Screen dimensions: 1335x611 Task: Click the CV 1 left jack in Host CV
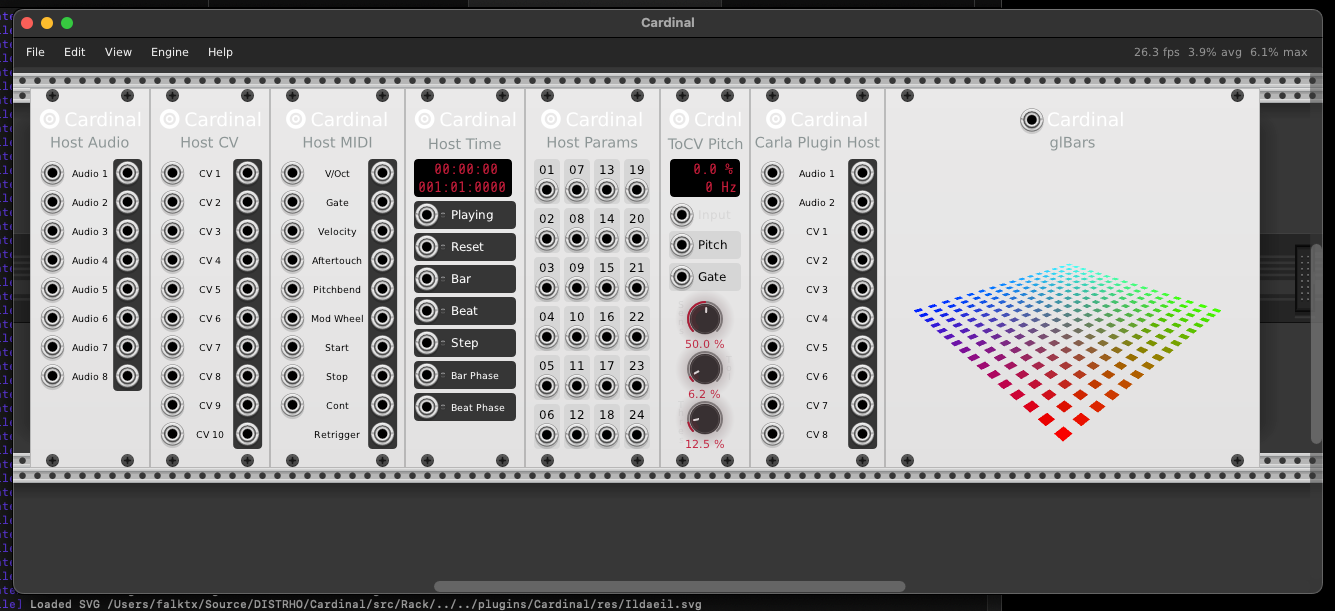173,173
